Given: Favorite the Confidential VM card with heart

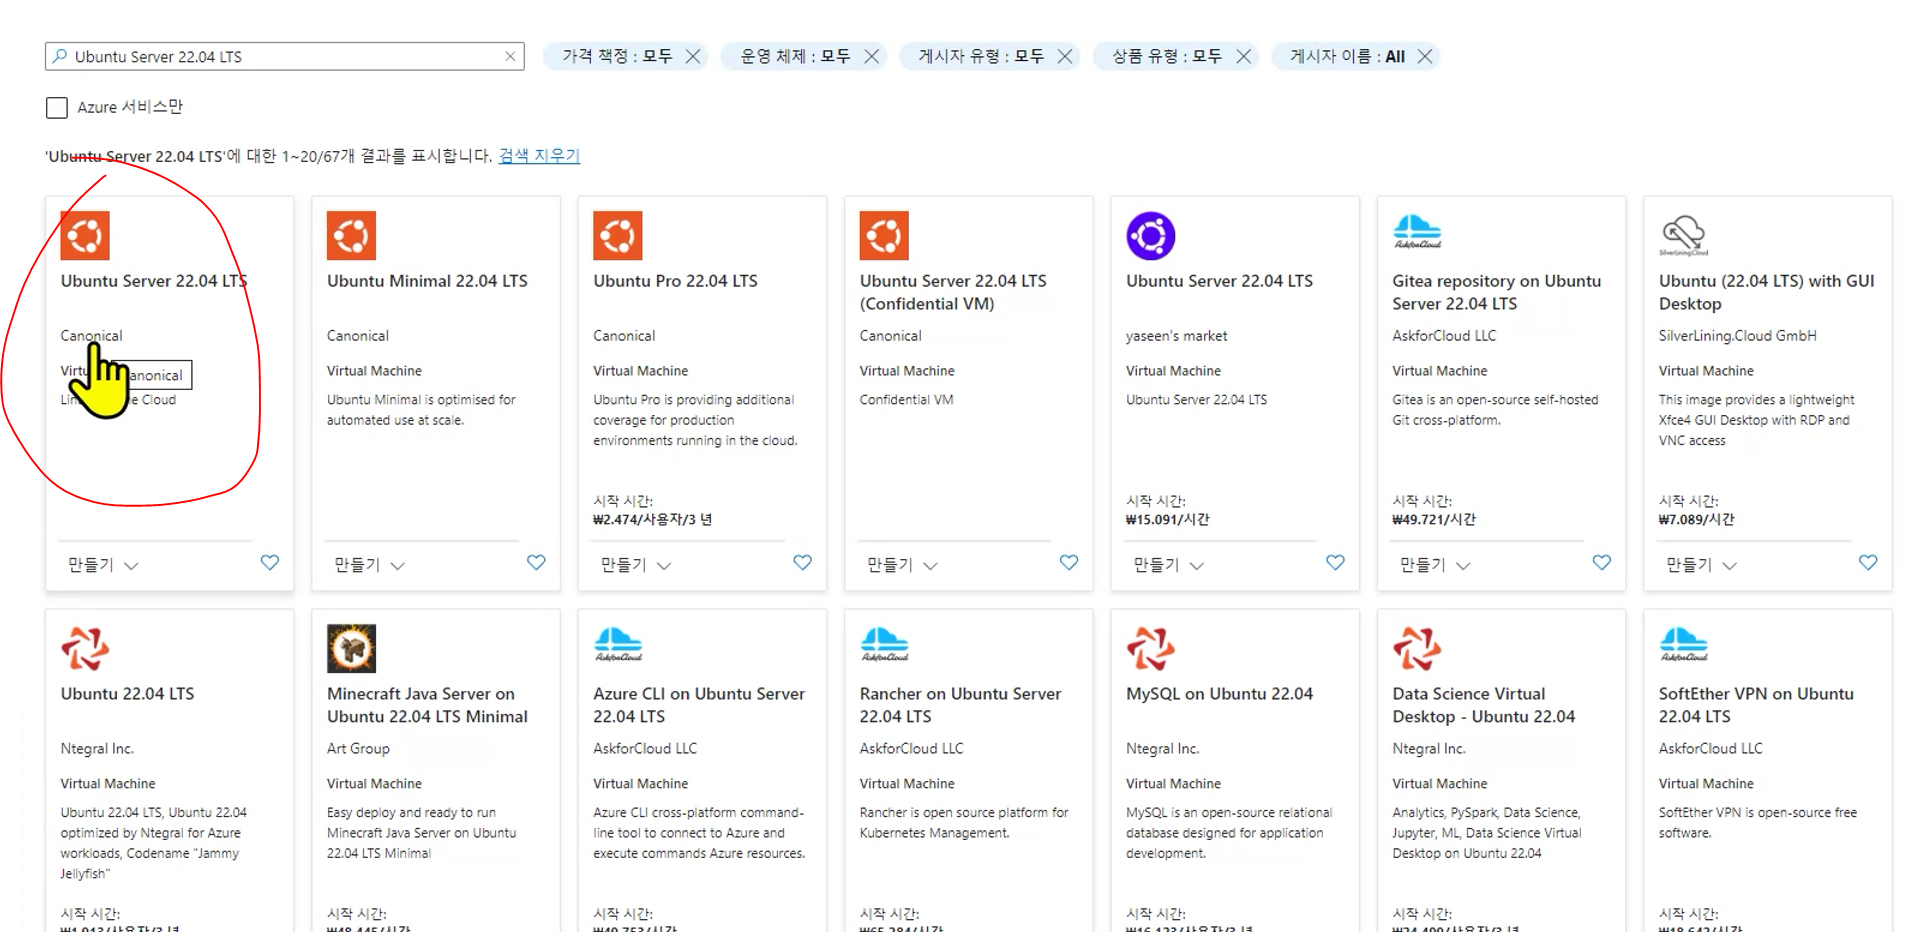Looking at the screenshot, I should 1069,563.
